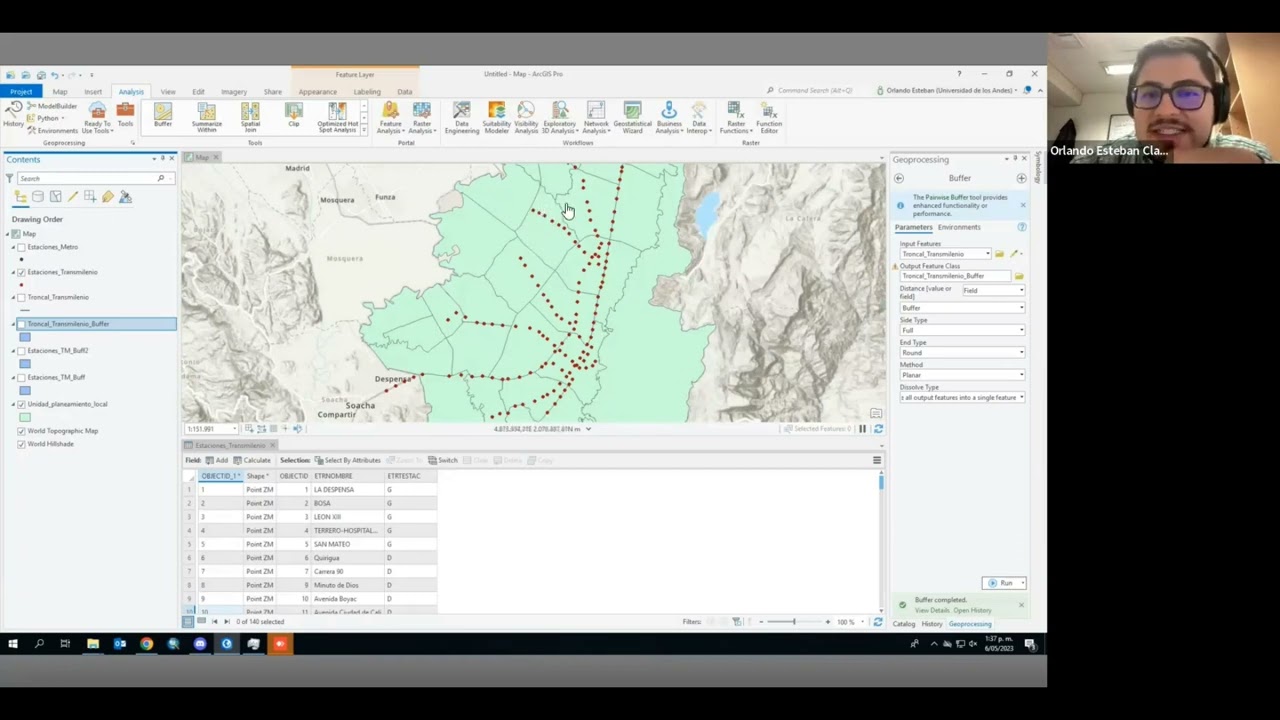
Task: Toggle Troncal_Transmilenio_Buffer layer visibility
Action: click(21, 324)
